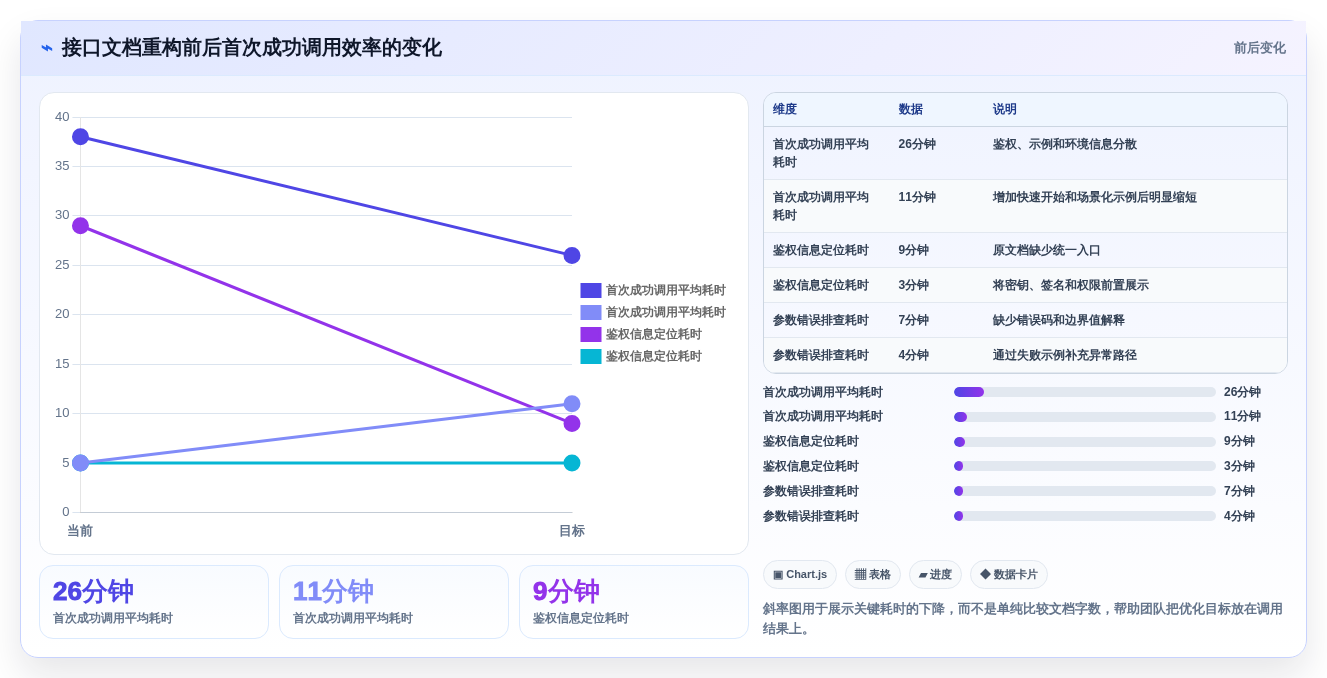Click the progress bar valued 11分钟
This screenshot has width=1327, height=678.
(1085, 416)
